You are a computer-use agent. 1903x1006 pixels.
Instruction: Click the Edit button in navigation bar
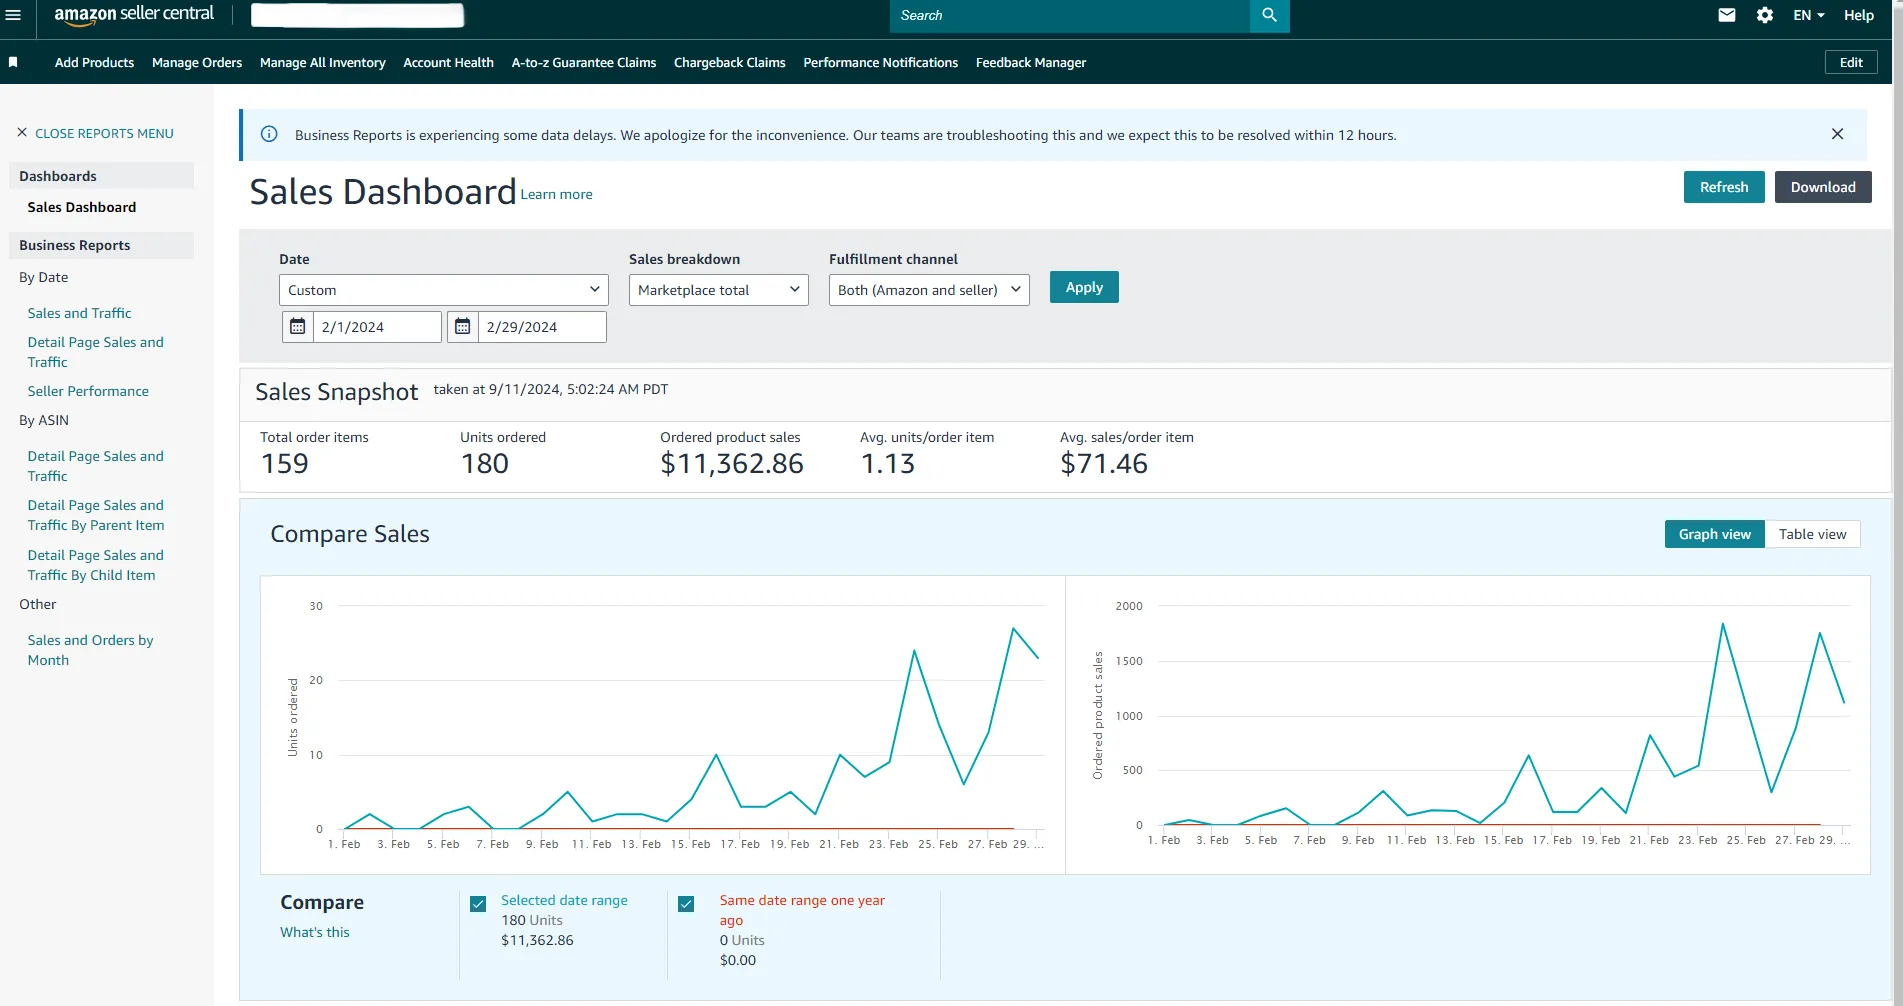(x=1851, y=62)
